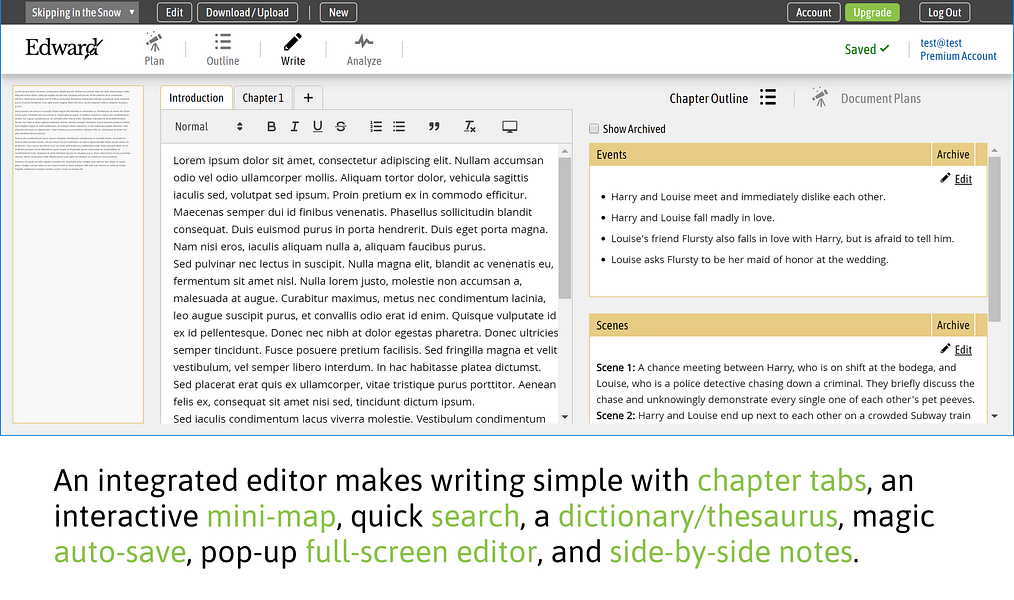Viewport: 1014px width, 600px height.
Task: Insert a blockquote
Action: 434,127
